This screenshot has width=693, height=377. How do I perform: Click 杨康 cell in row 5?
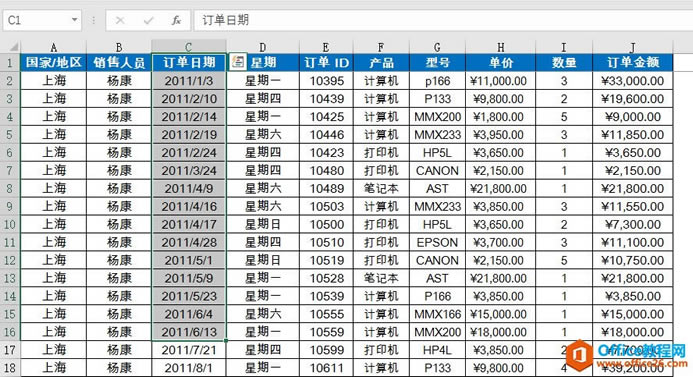(119, 134)
